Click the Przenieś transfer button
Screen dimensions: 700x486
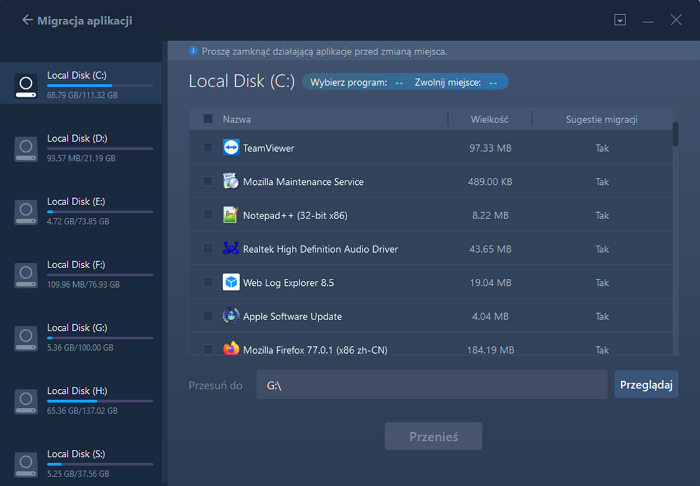click(433, 436)
